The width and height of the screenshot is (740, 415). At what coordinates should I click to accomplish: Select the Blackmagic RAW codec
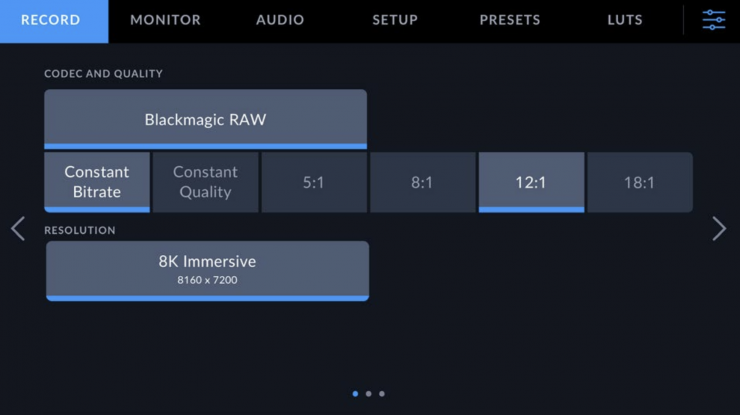click(x=205, y=119)
